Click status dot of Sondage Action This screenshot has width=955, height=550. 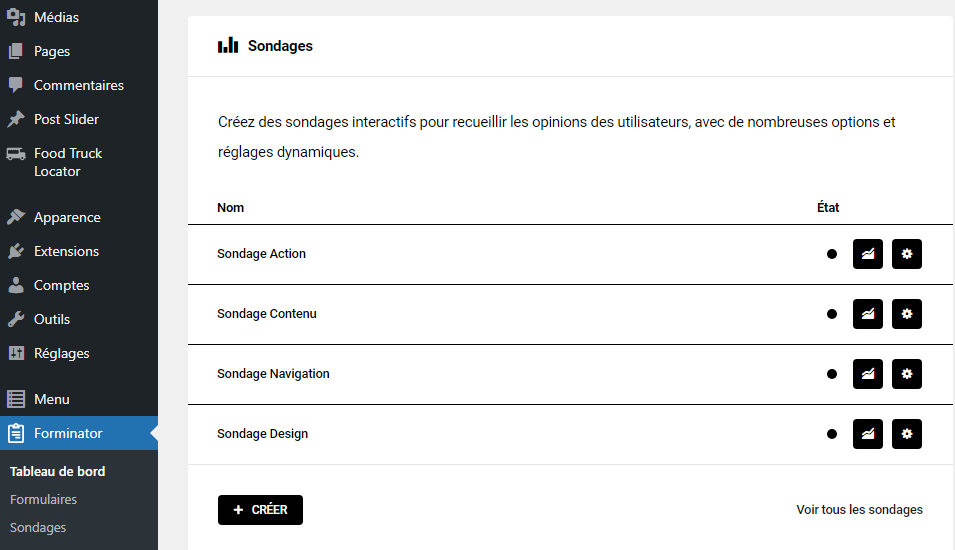point(831,254)
